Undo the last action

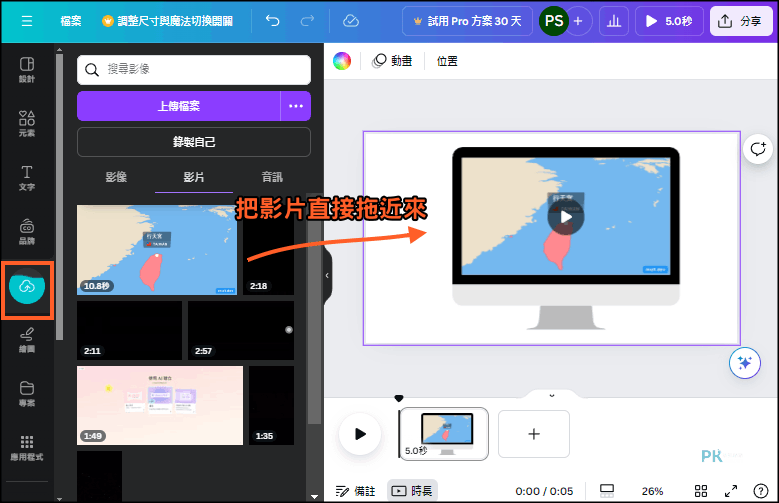pos(272,21)
